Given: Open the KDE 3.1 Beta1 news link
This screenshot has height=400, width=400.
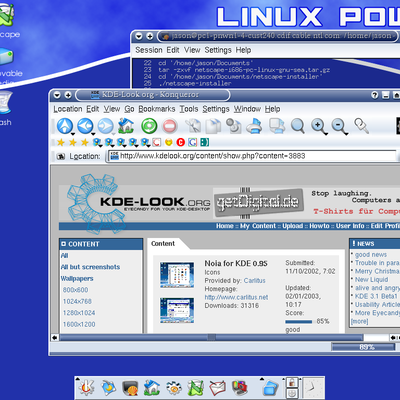Looking at the screenshot, I should tap(376, 296).
